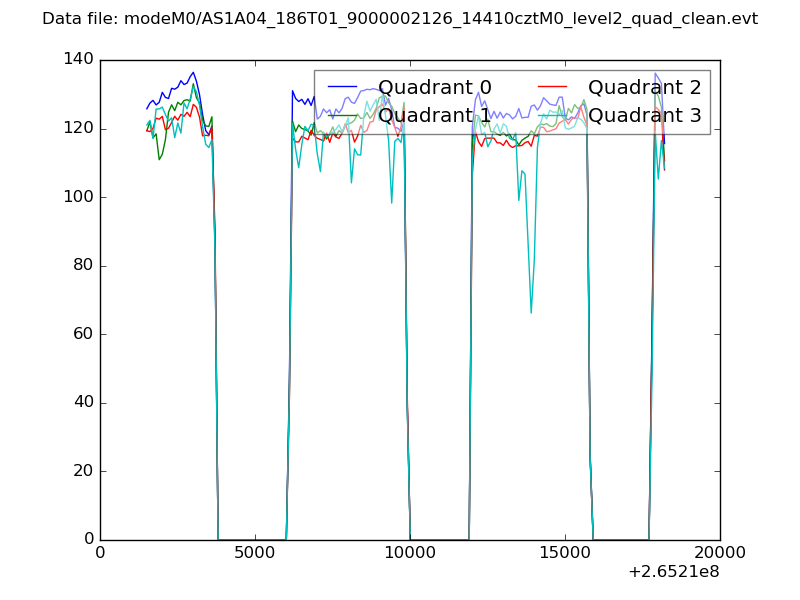
Task: Click the Quadrant 0 legend label
Action: [x=434, y=88]
